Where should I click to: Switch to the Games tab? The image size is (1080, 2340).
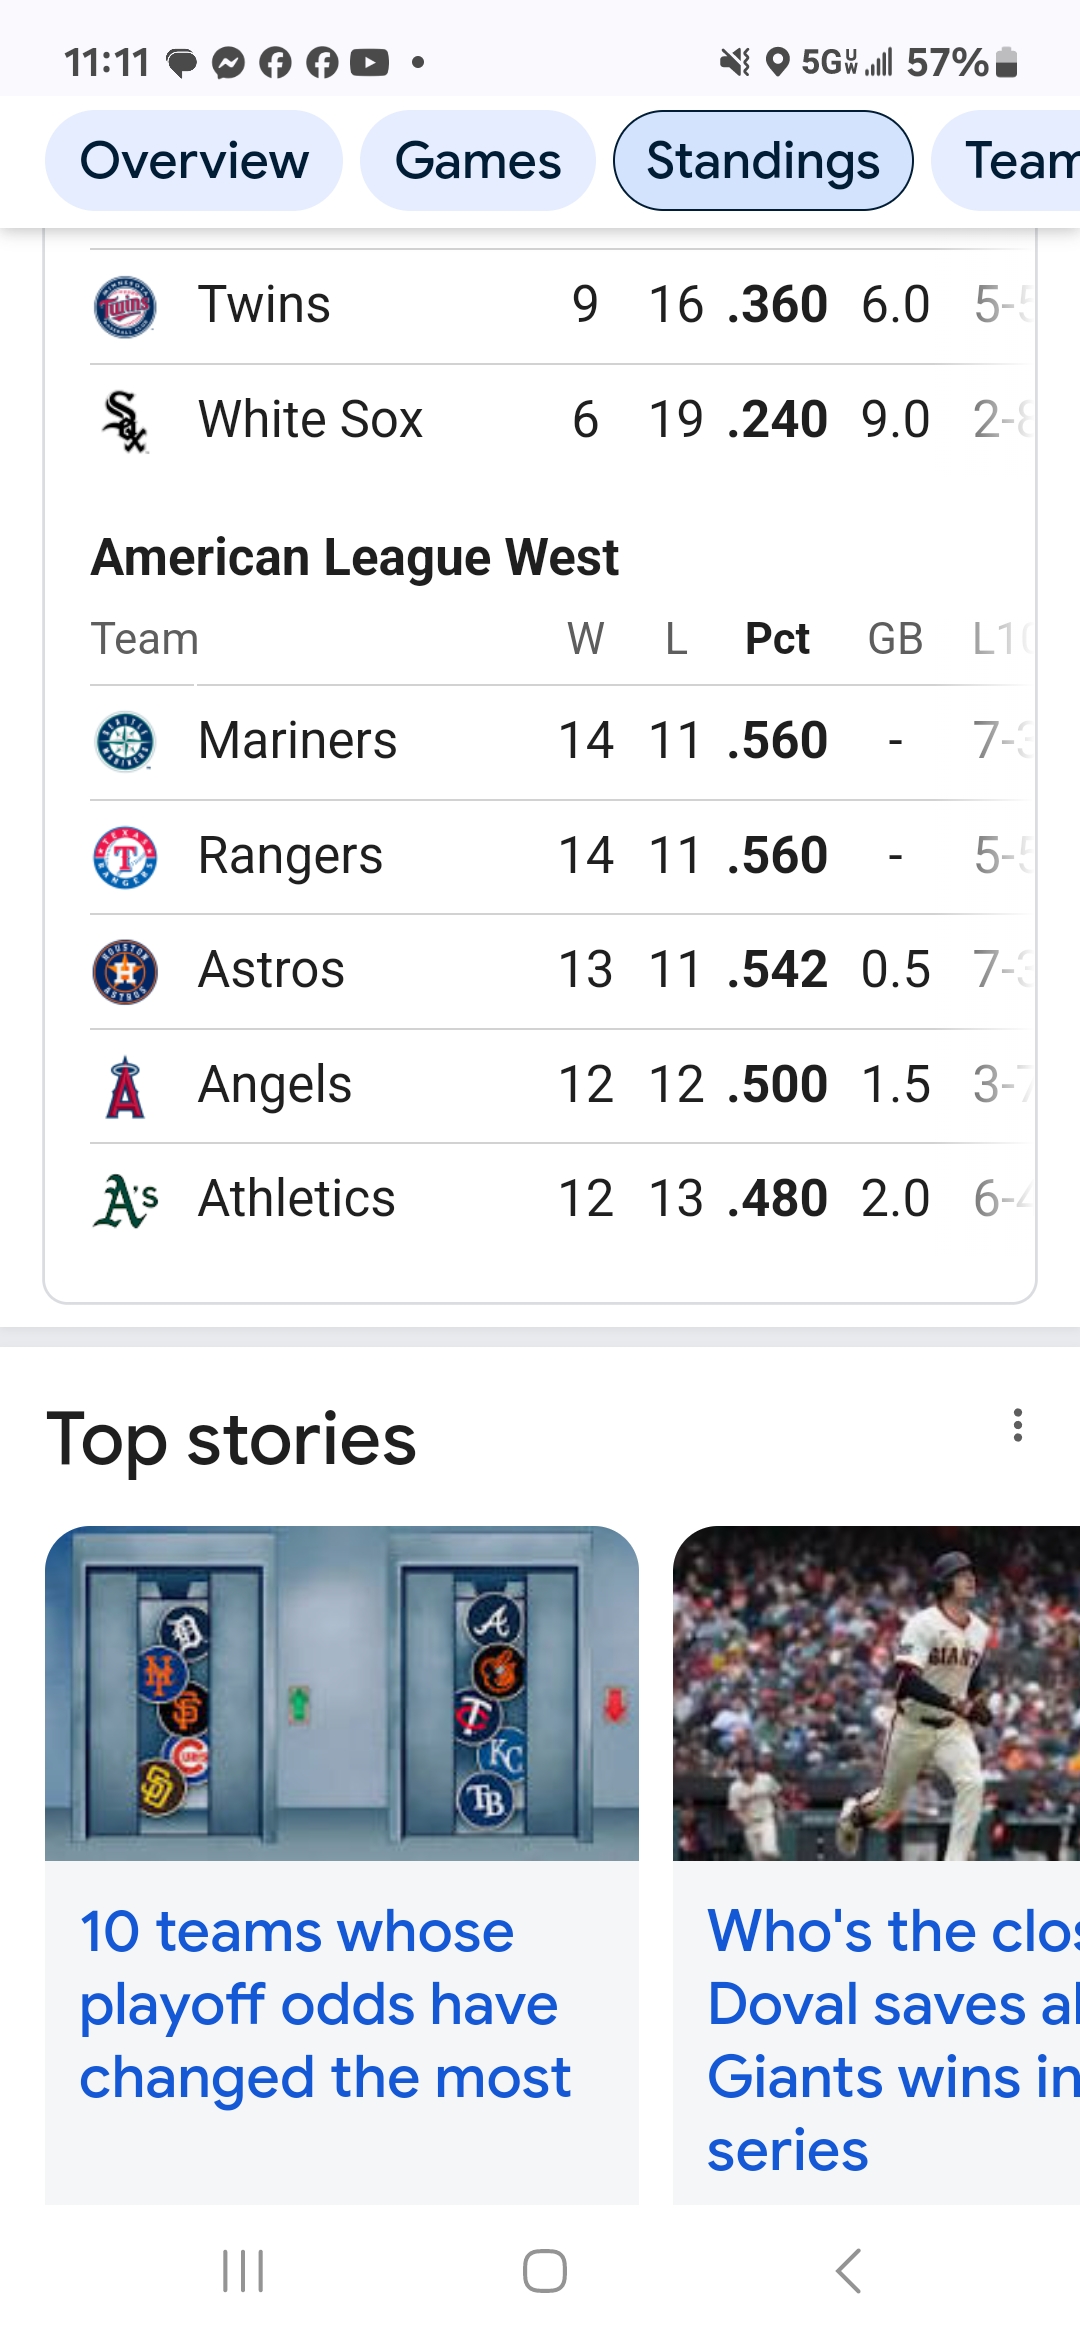(x=478, y=161)
